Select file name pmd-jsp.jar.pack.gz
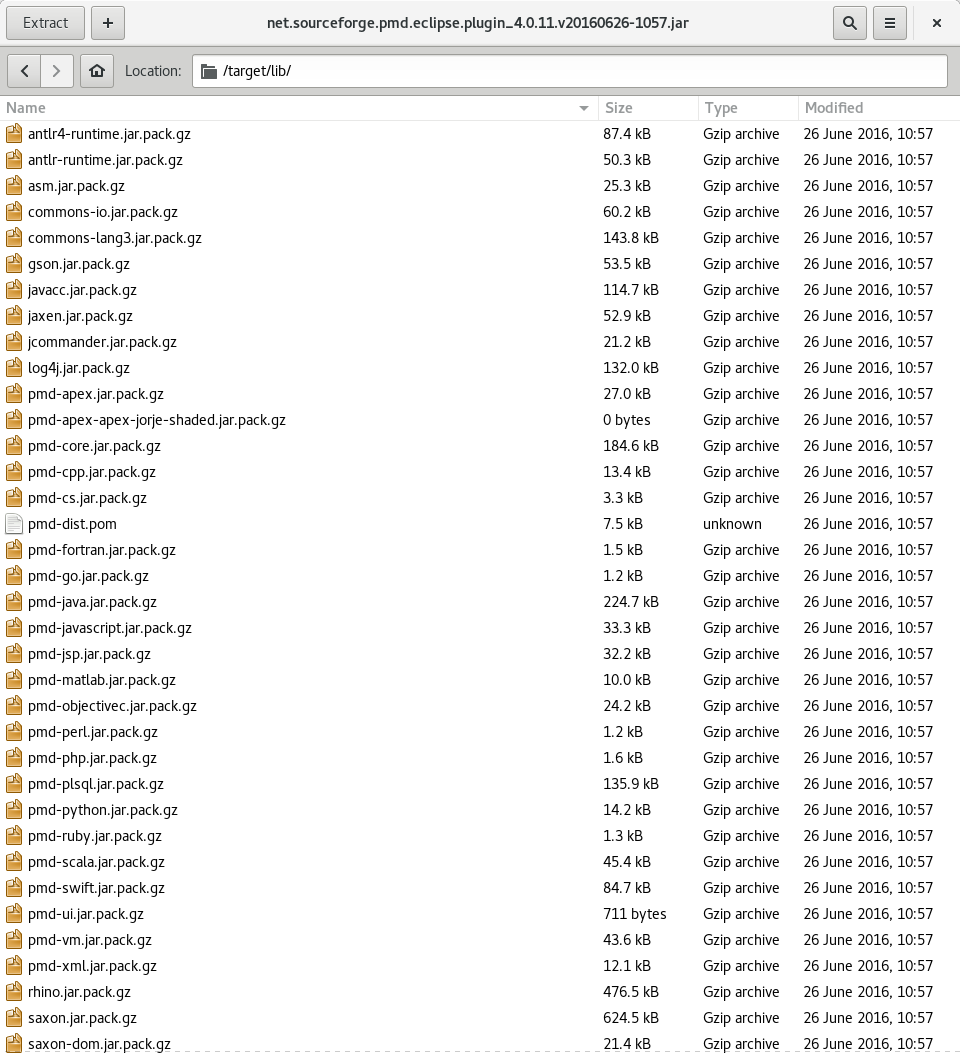Image resolution: width=960 pixels, height=1053 pixels. pos(89,654)
